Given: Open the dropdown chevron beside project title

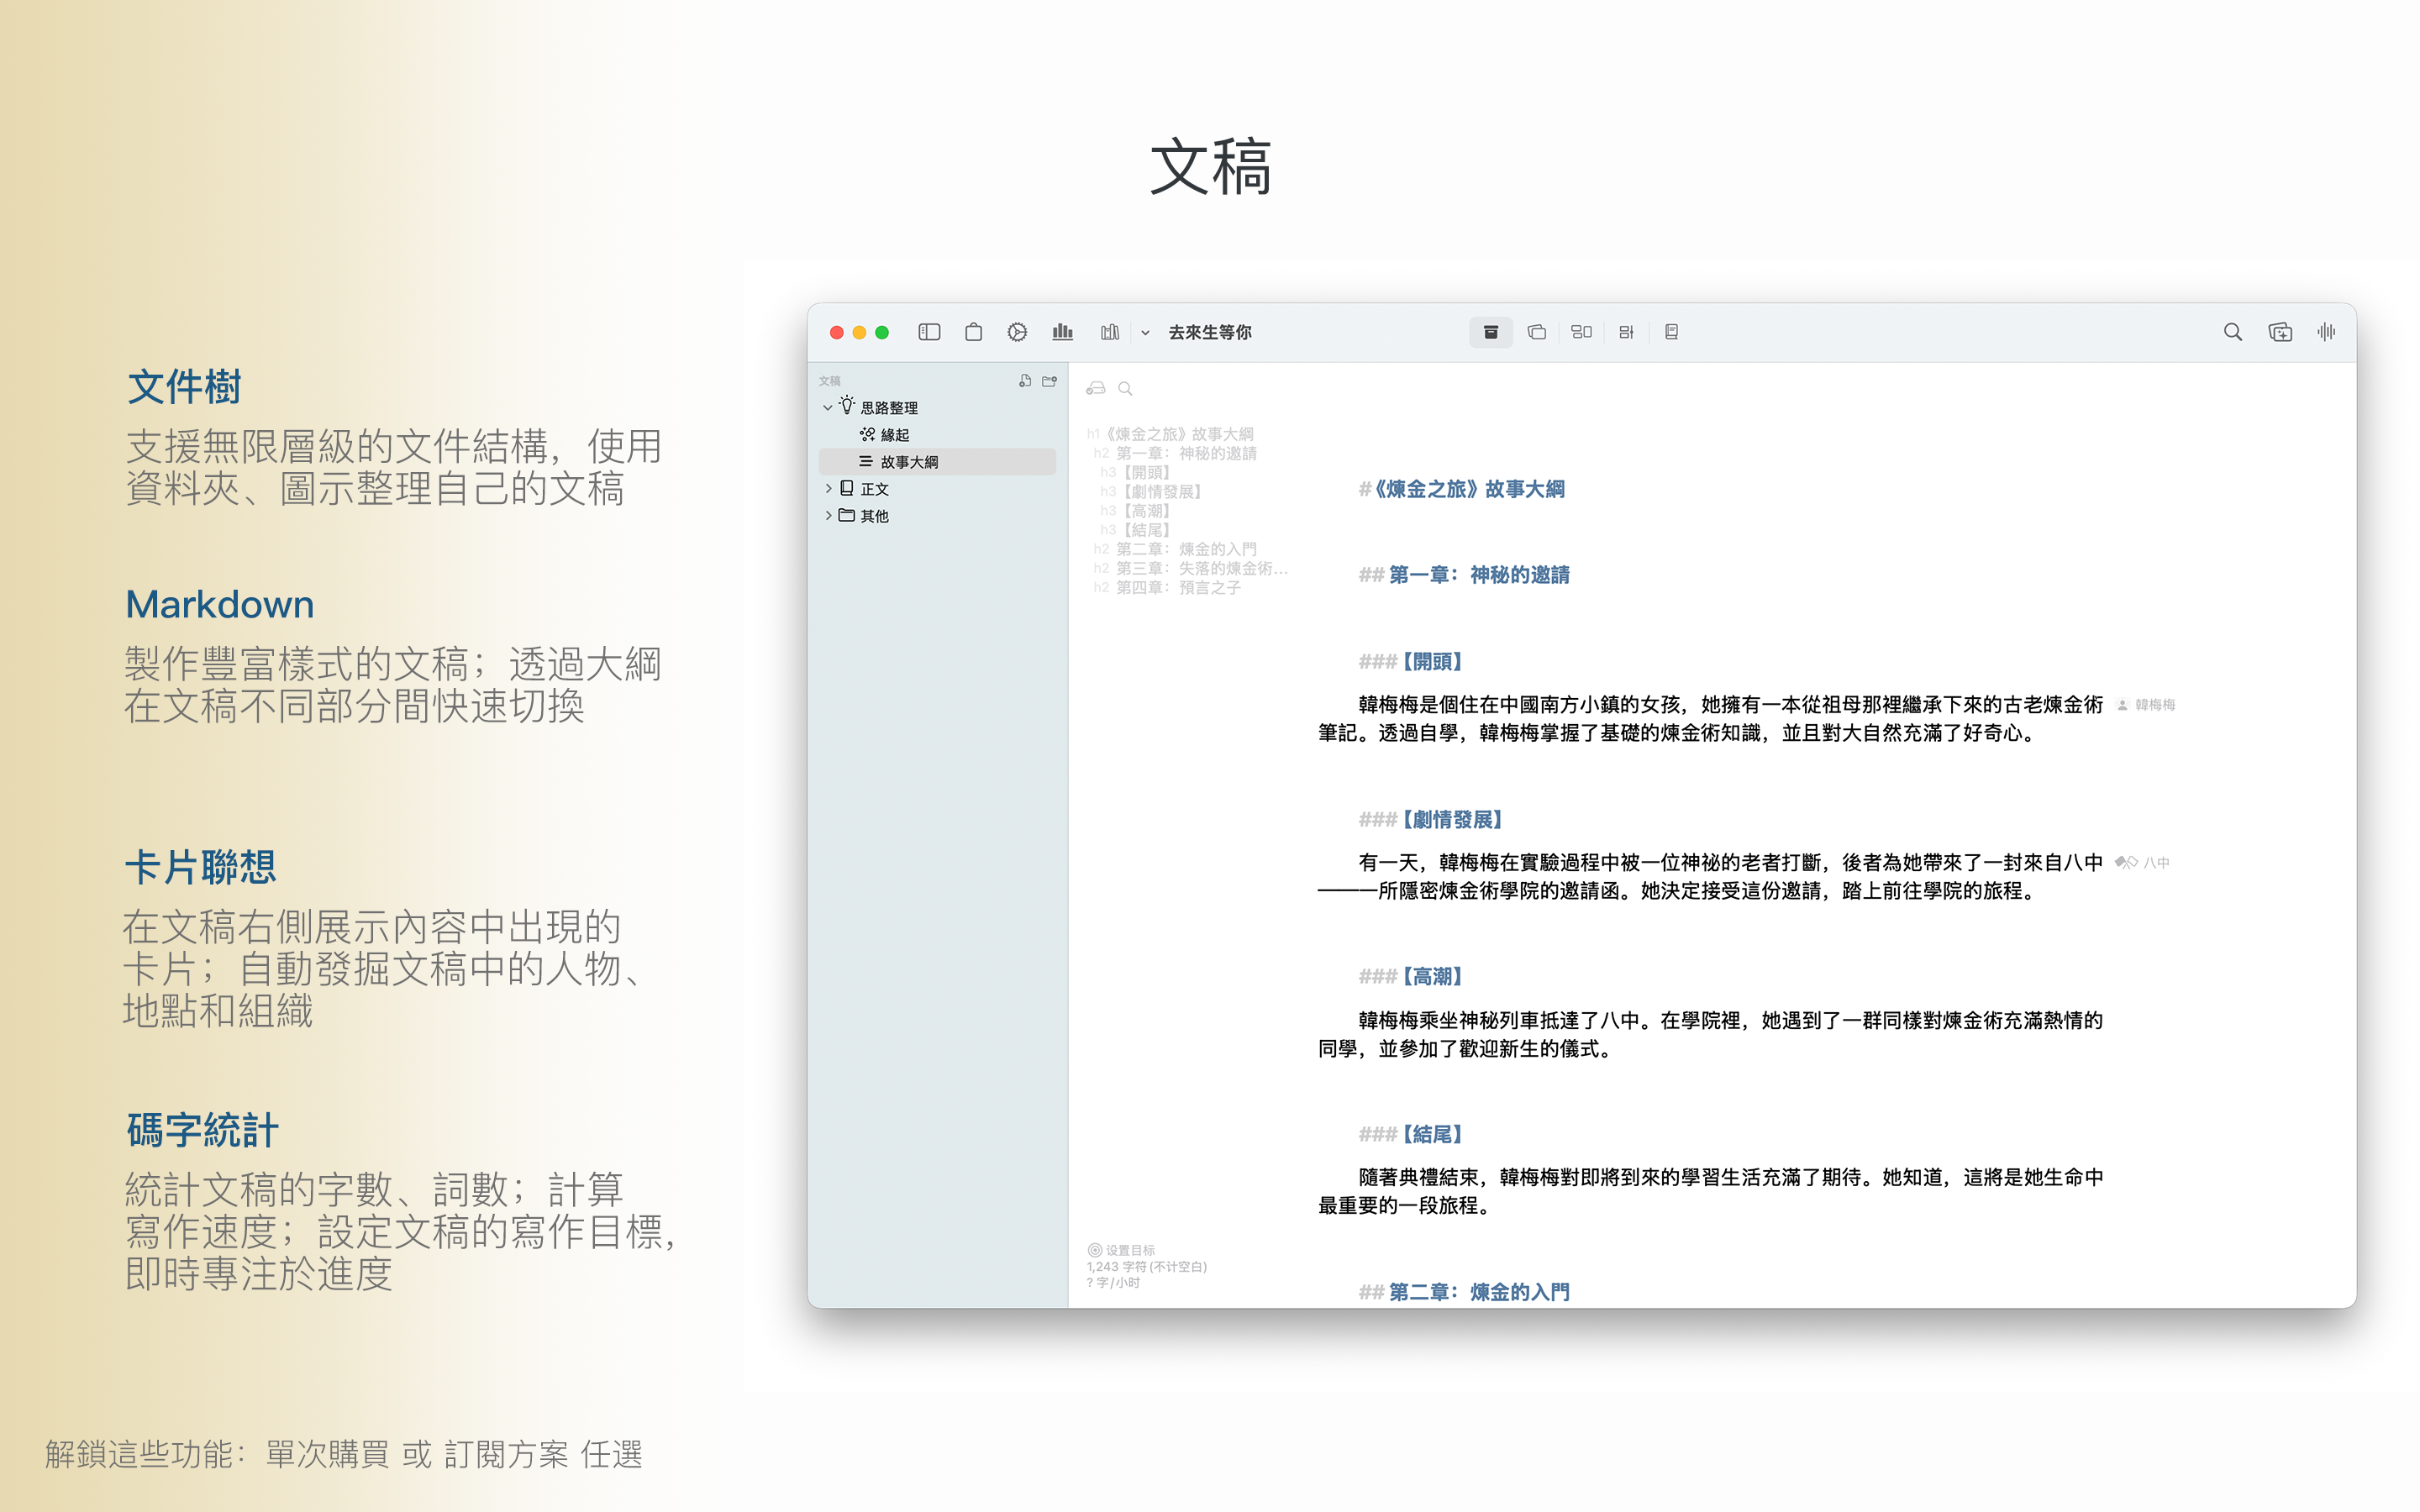Looking at the screenshot, I should [x=1145, y=333].
